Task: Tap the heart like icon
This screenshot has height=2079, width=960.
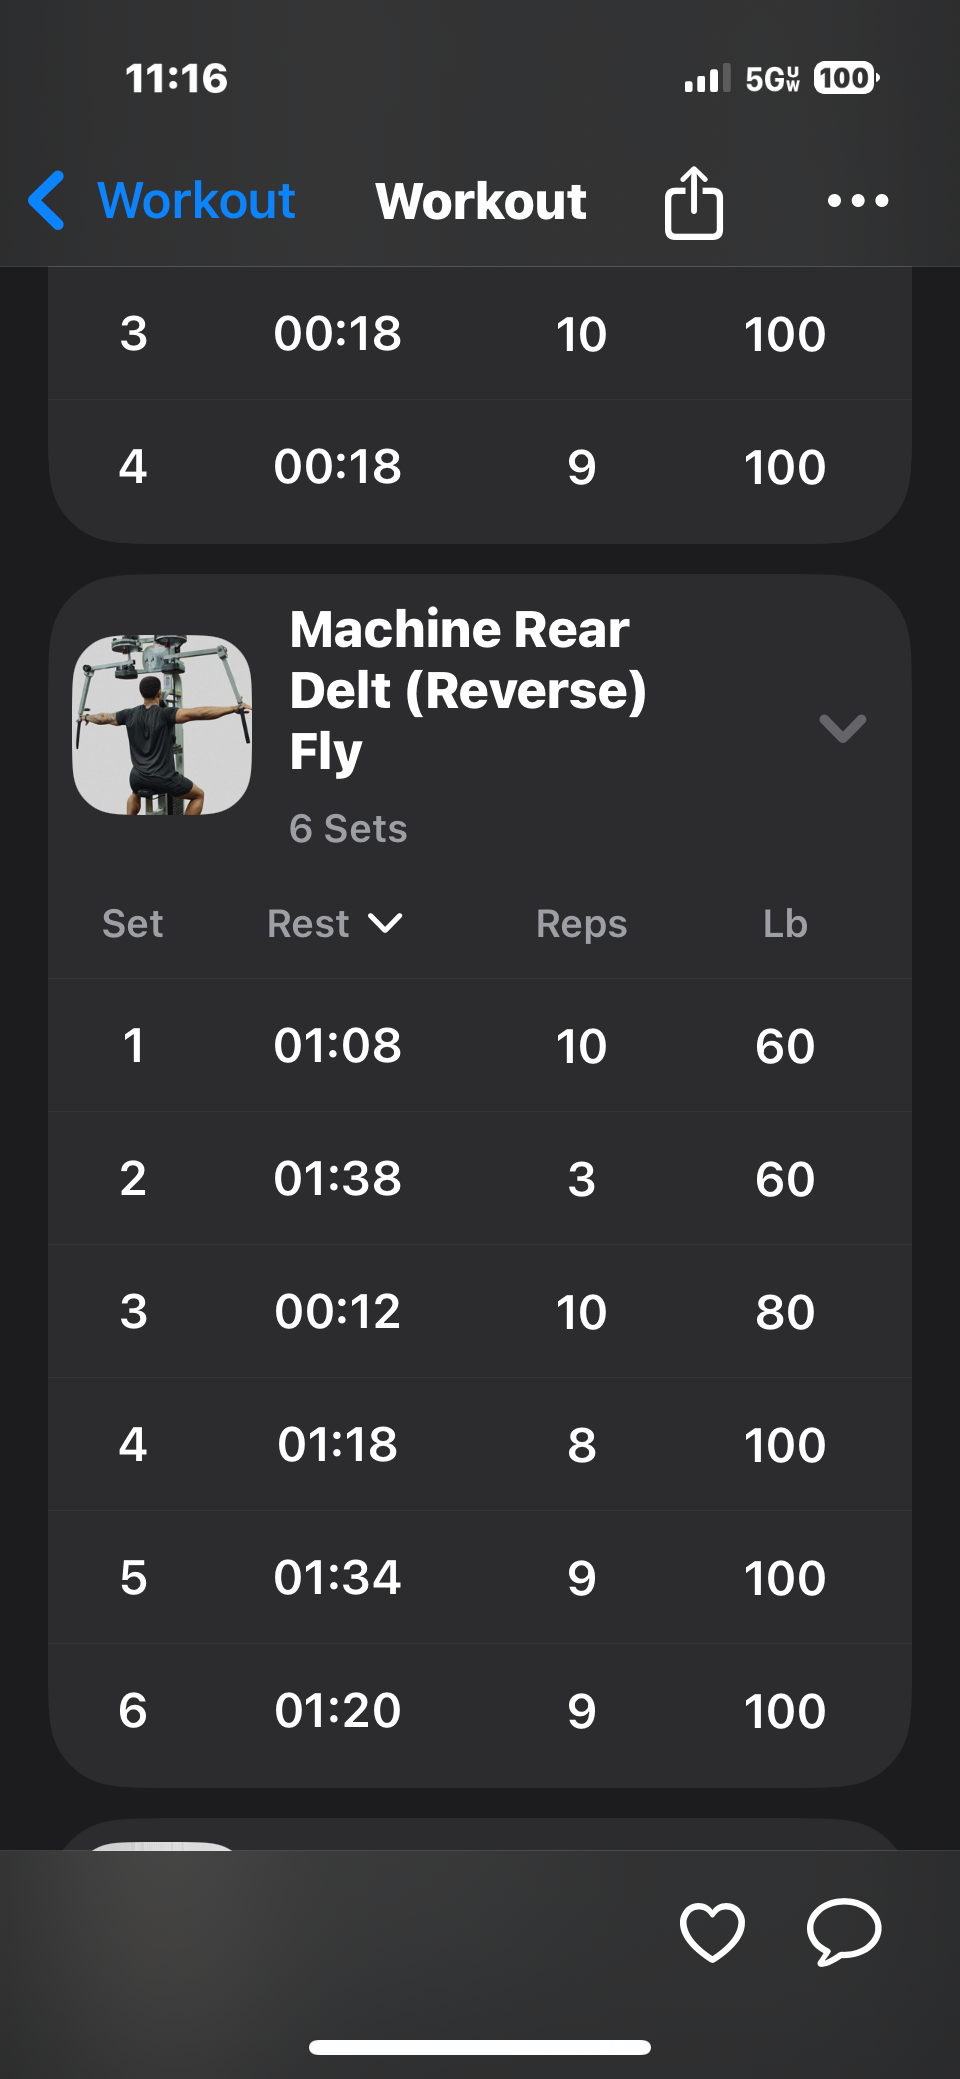Action: click(712, 1931)
